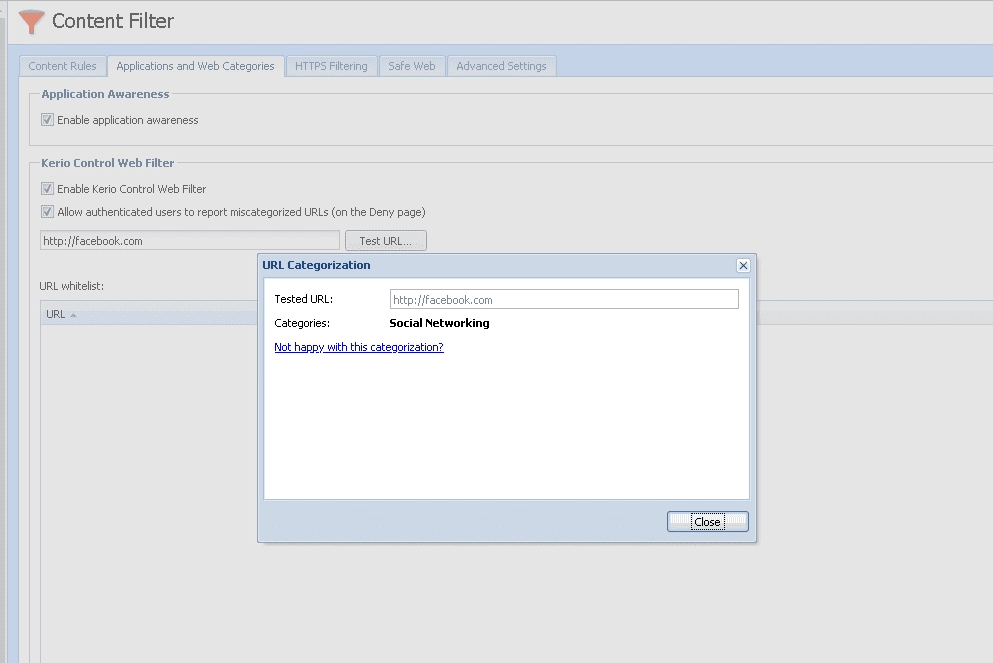993x663 pixels.
Task: Switch to the Content Rules tab
Action: tap(62, 66)
